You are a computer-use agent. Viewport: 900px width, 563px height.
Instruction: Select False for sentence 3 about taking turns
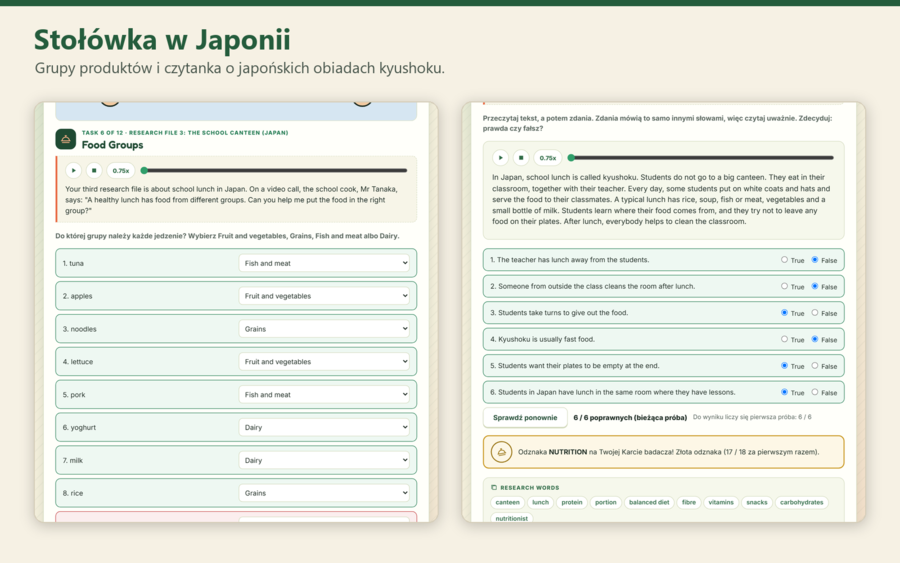click(814, 313)
